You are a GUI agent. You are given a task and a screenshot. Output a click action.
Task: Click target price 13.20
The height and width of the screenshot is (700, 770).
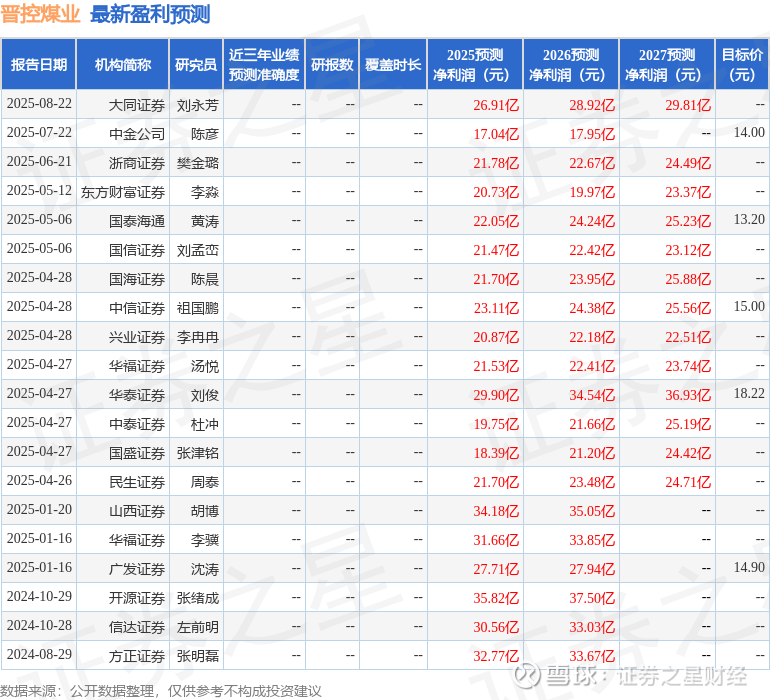coord(749,219)
